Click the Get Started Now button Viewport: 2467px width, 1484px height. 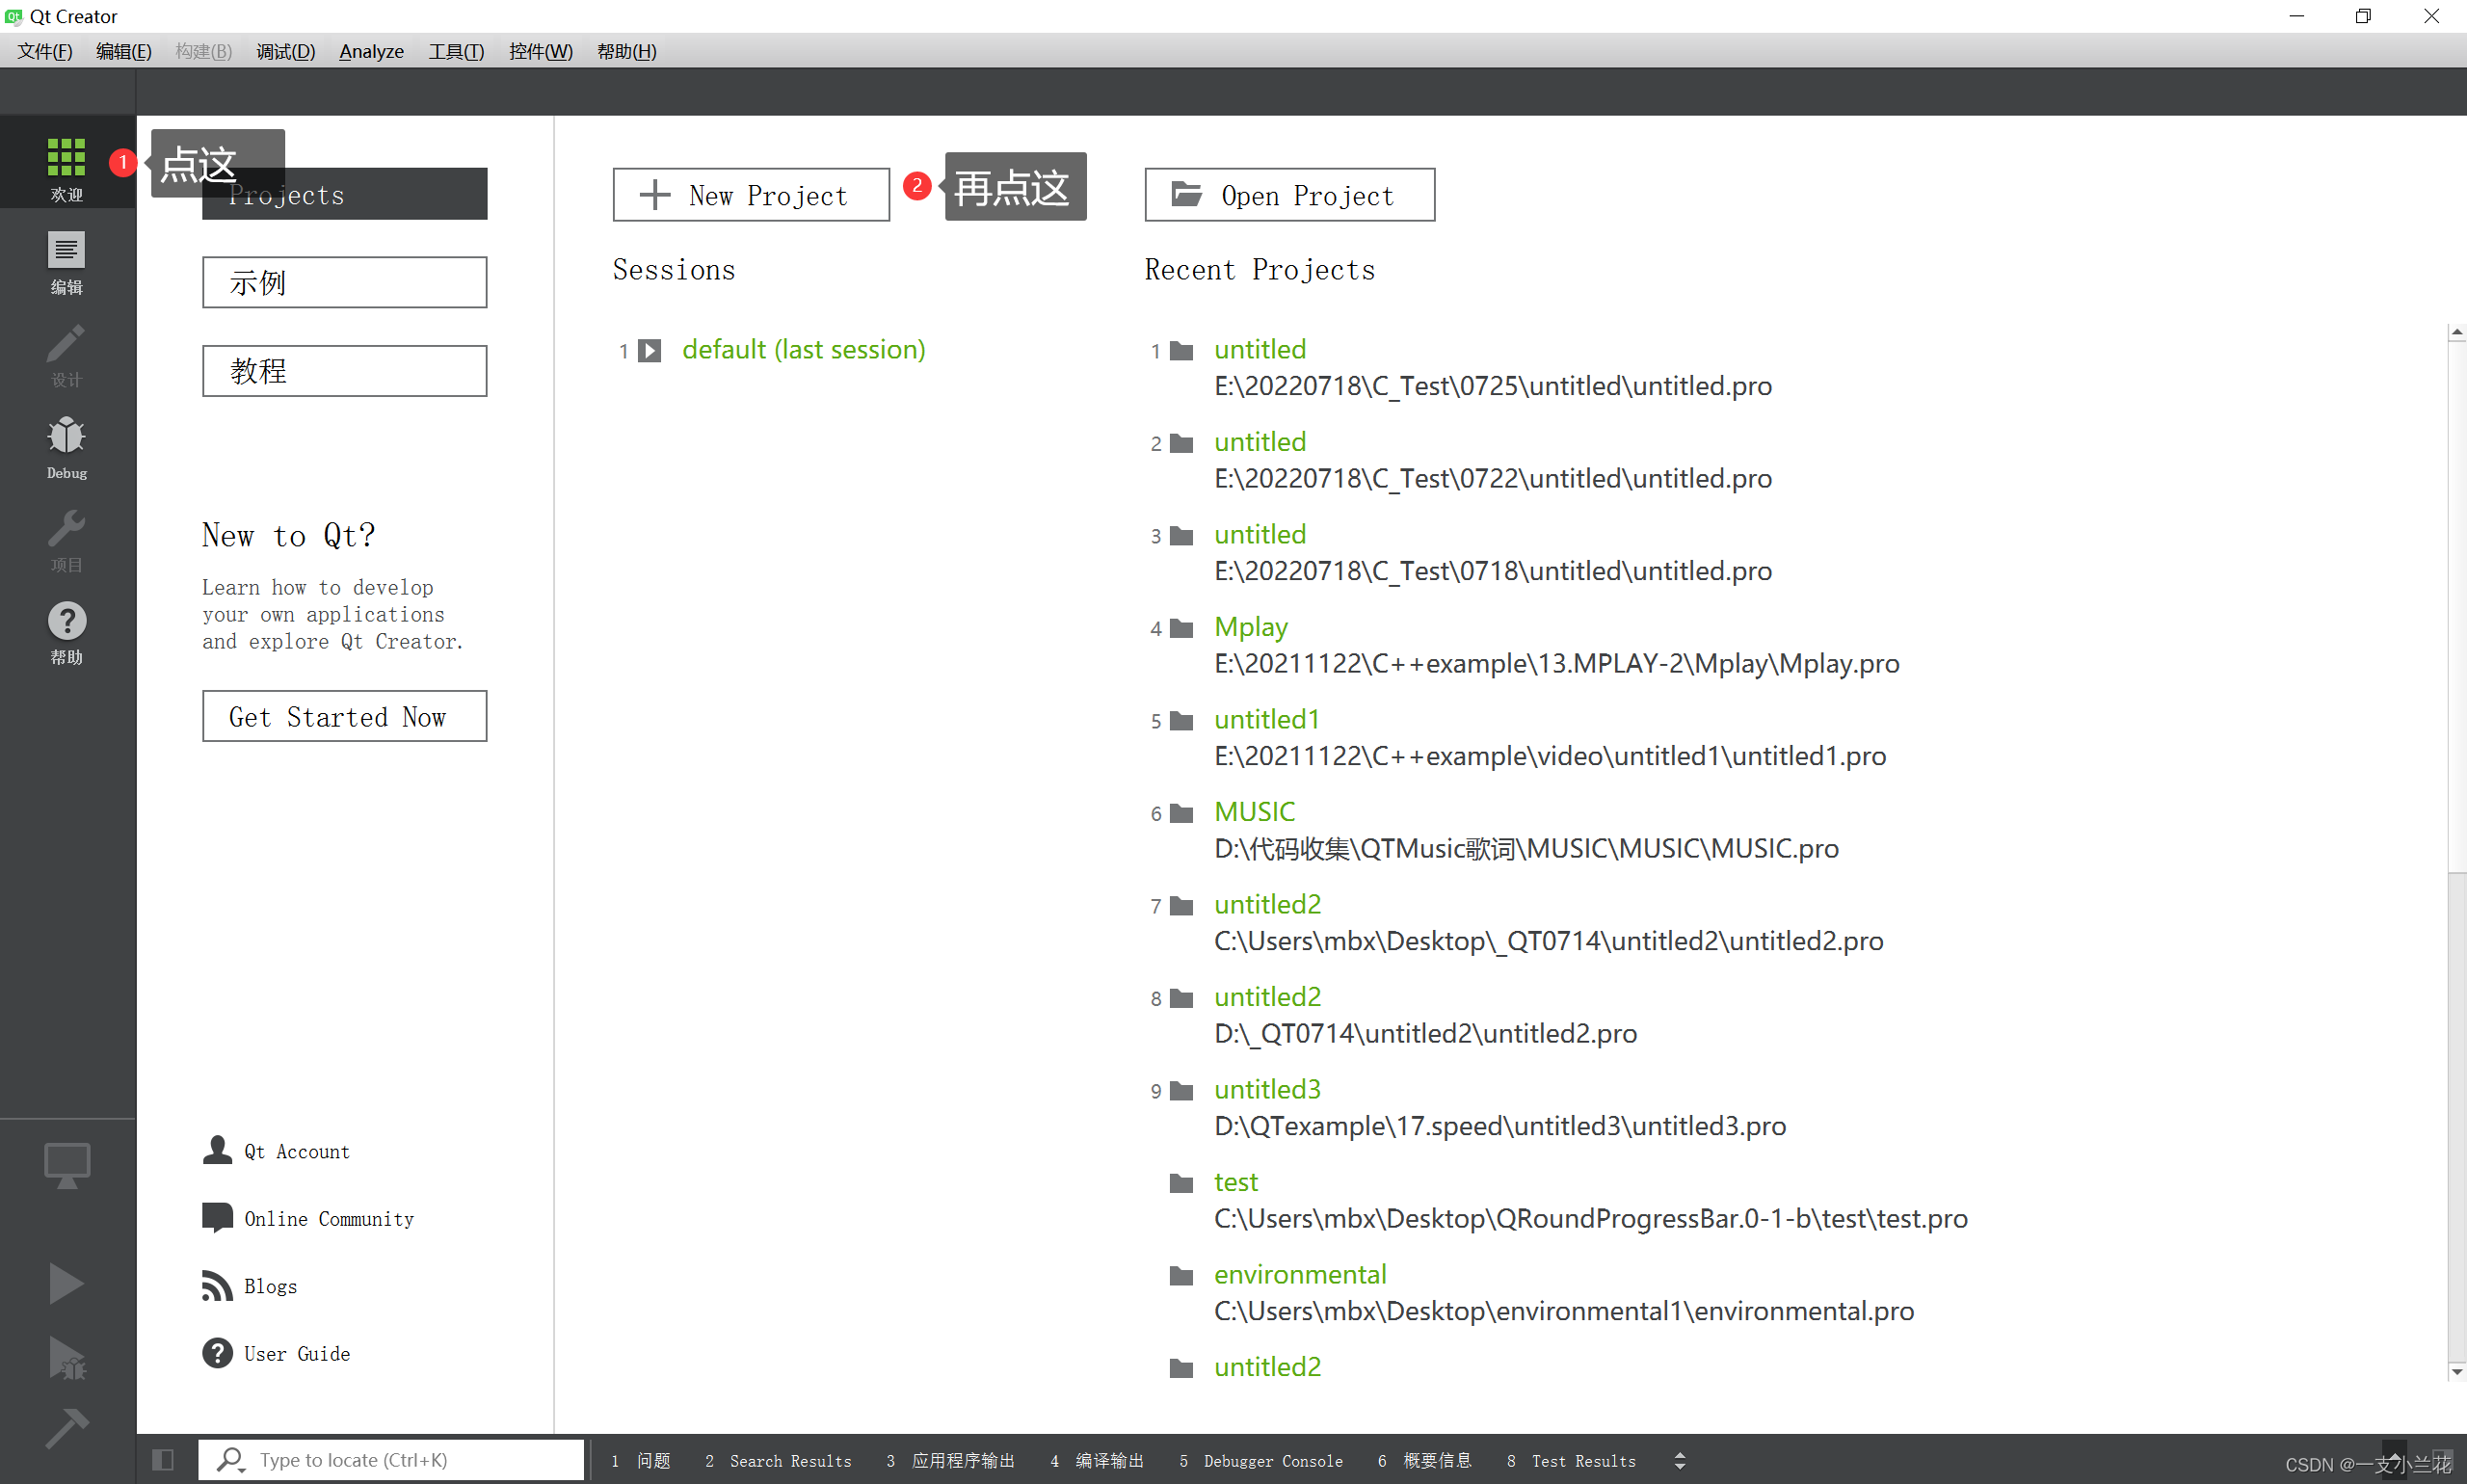pyautogui.click(x=344, y=716)
